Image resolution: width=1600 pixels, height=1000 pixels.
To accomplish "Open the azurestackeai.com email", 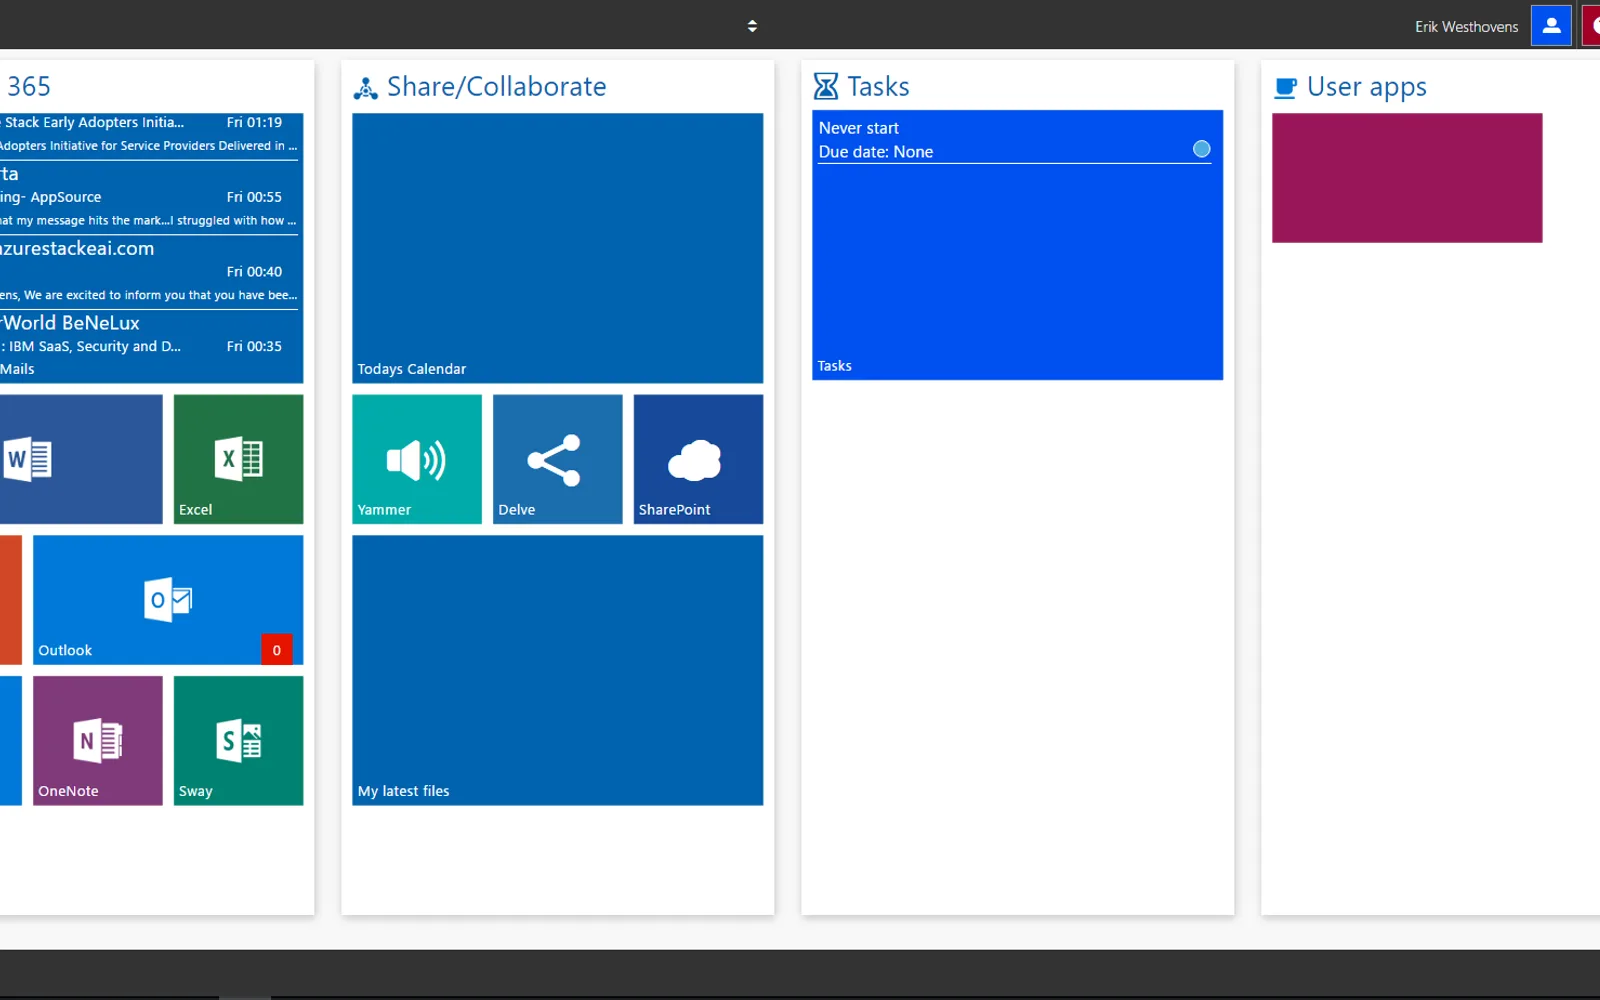I will click(150, 272).
